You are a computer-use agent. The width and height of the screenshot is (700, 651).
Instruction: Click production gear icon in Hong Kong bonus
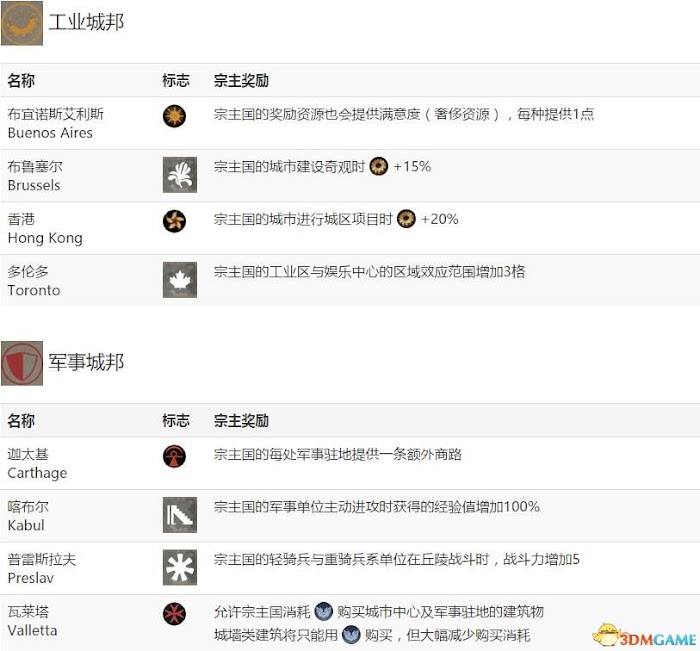(406, 219)
